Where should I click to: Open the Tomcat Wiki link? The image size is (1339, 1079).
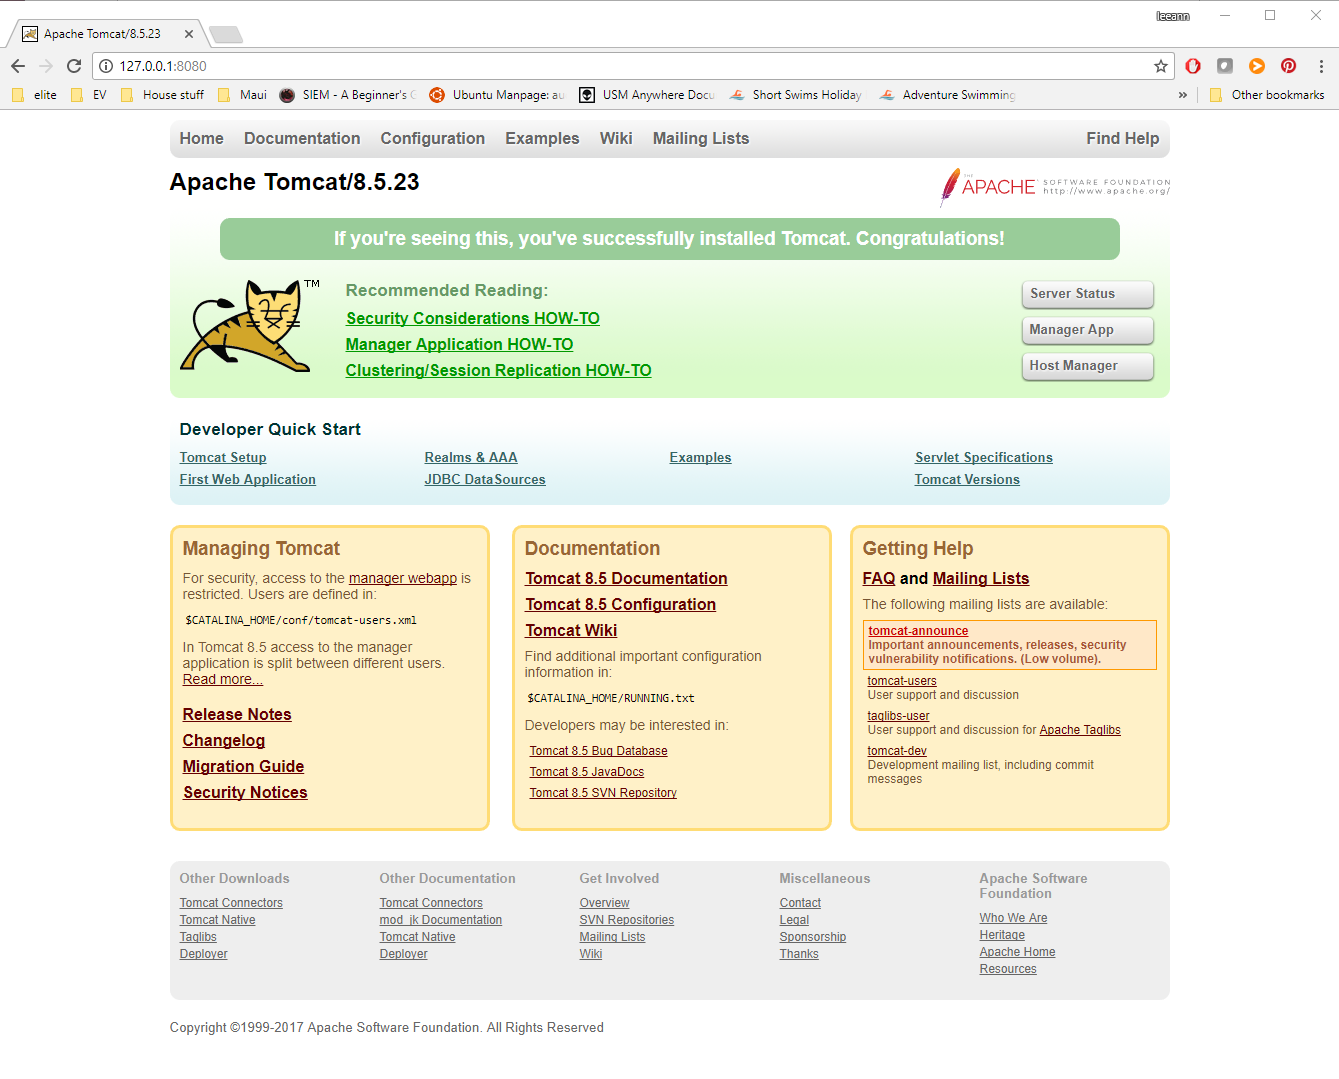point(572,630)
